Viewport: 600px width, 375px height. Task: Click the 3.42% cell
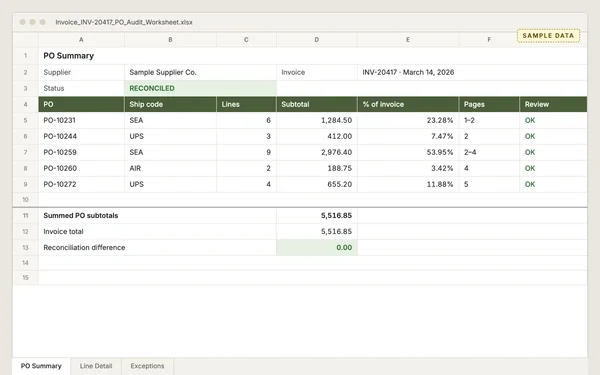pos(408,168)
